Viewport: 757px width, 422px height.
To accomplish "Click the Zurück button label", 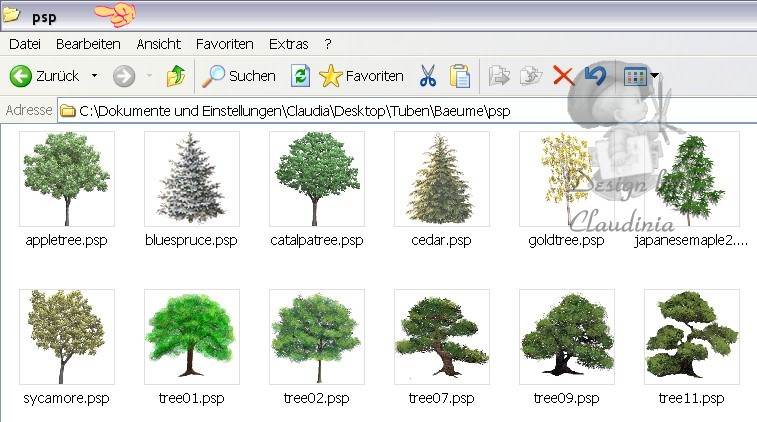I will pyautogui.click(x=57, y=76).
